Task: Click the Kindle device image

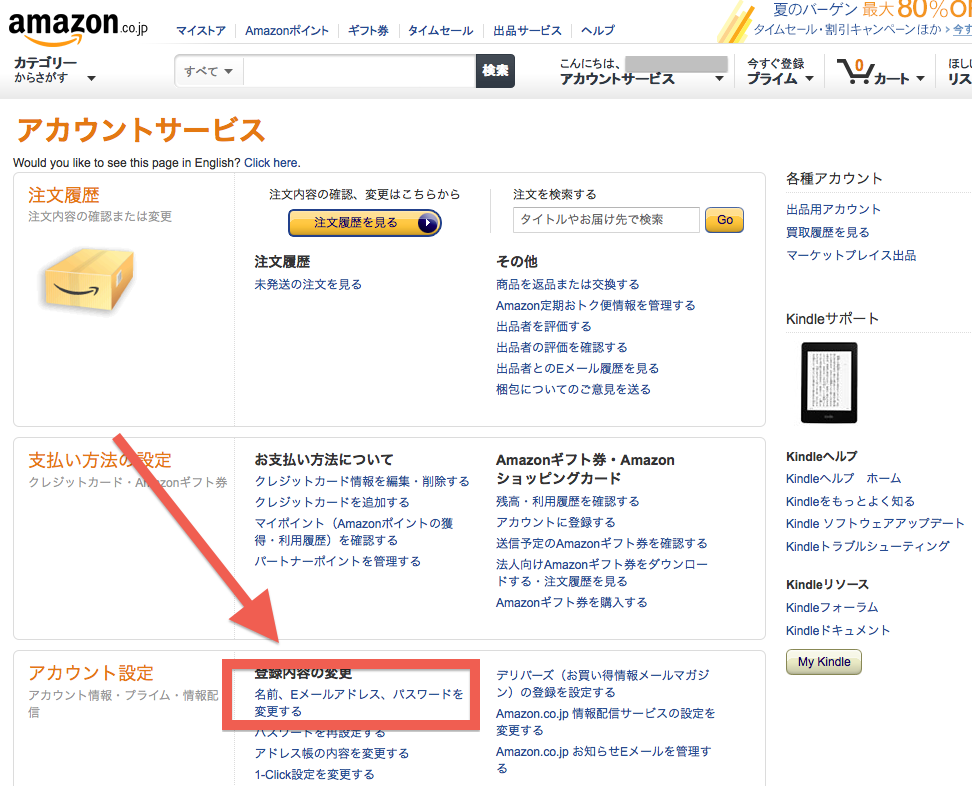Action: tap(829, 382)
